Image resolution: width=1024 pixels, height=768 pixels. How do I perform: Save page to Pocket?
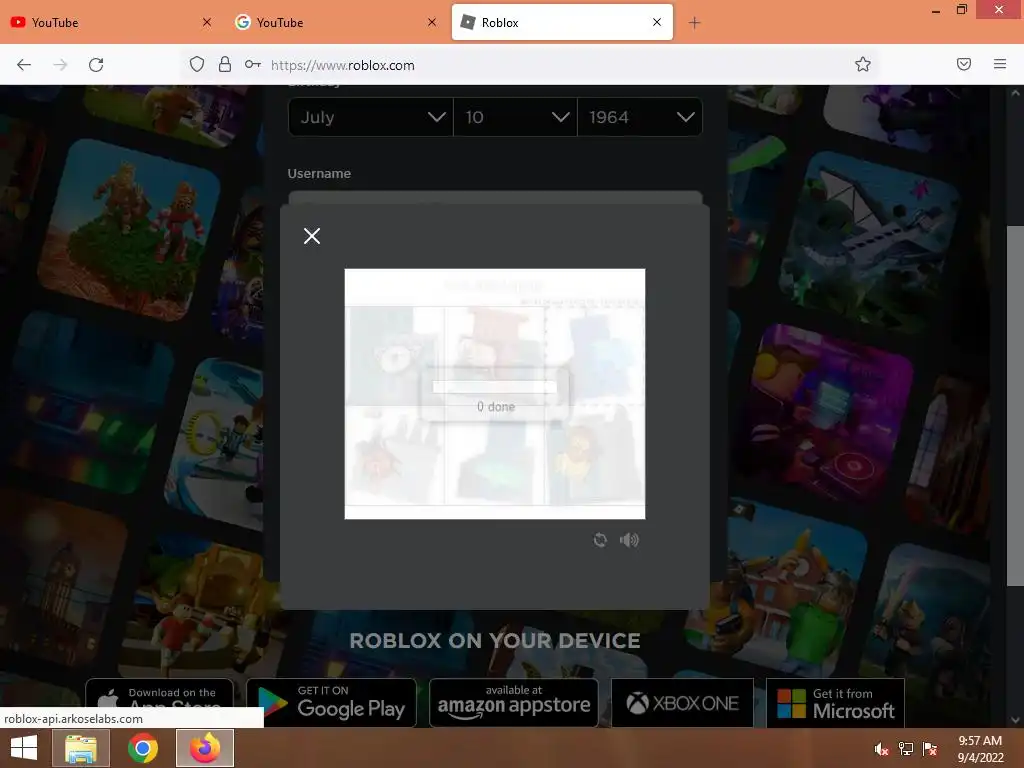964,64
